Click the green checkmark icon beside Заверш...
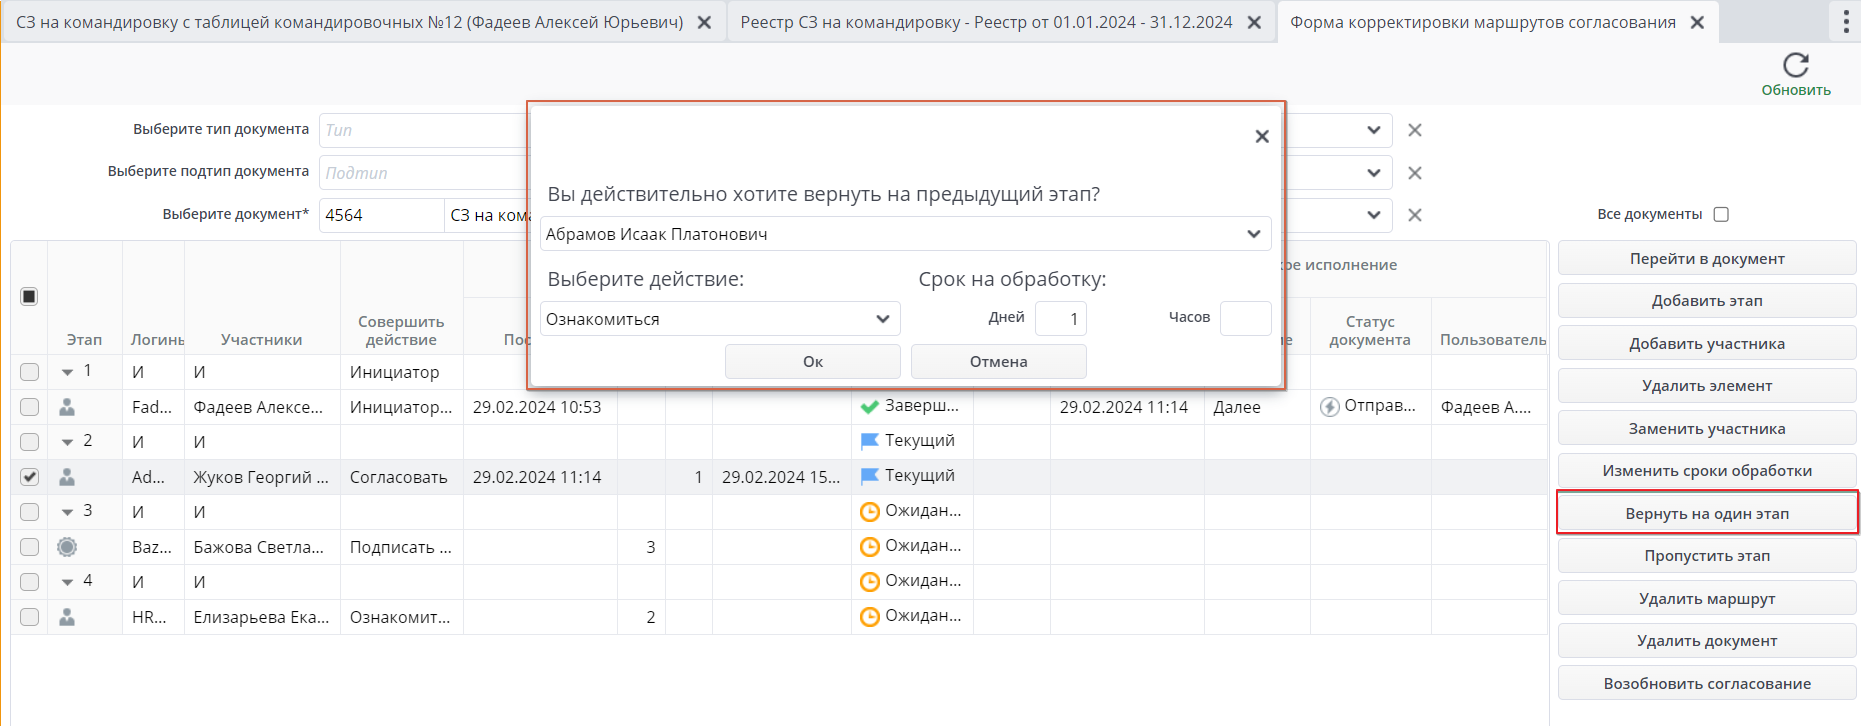1861x726 pixels. click(x=869, y=407)
